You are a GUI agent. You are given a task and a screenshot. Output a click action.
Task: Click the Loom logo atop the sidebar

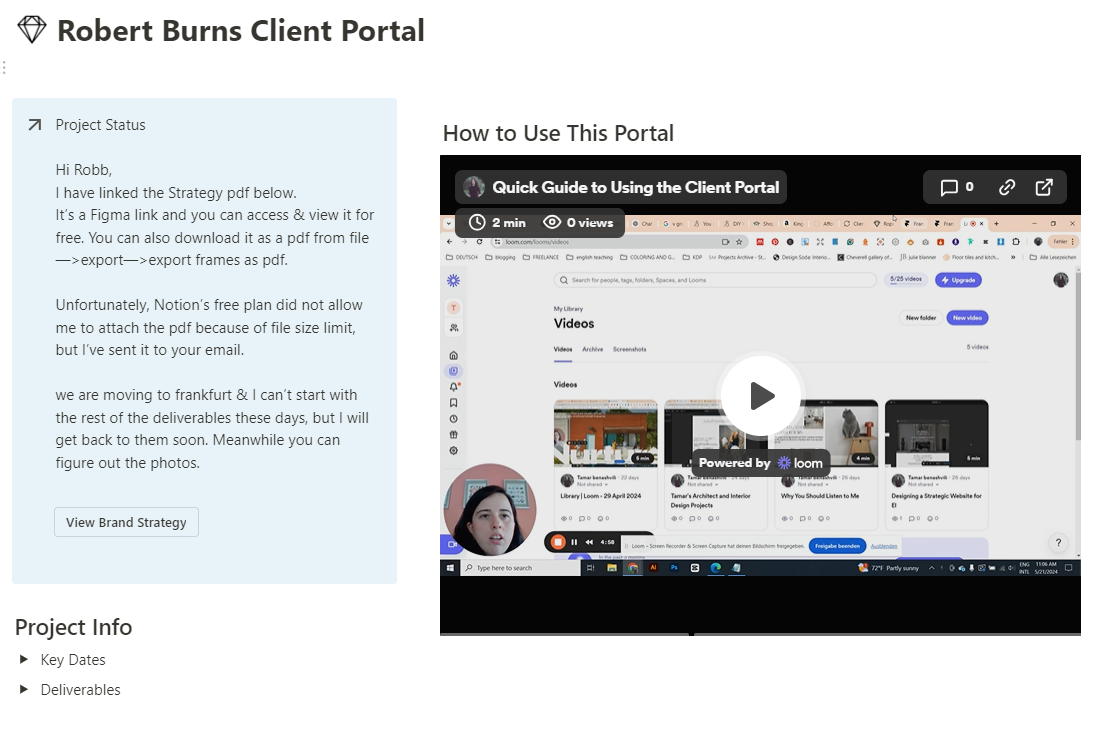453,280
